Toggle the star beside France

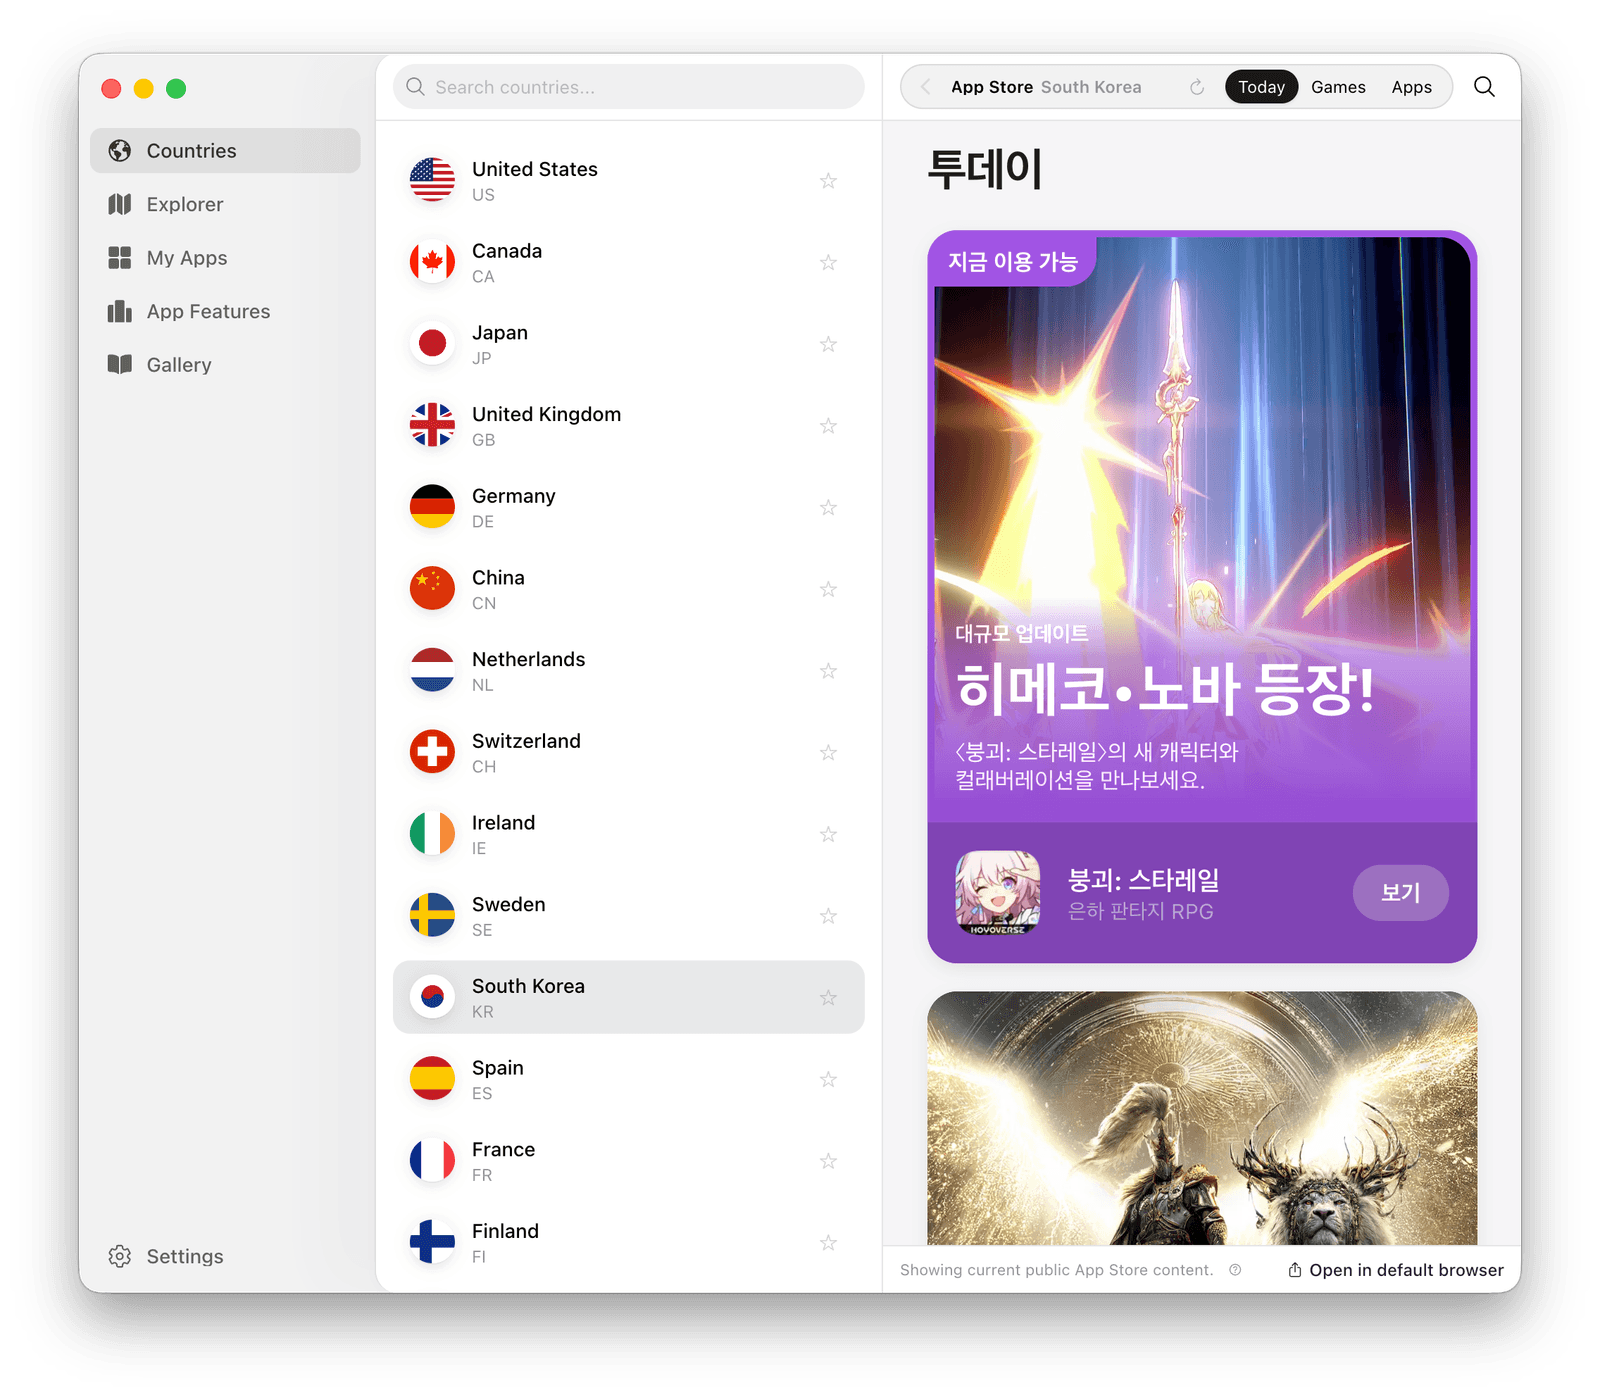pyautogui.click(x=828, y=1161)
